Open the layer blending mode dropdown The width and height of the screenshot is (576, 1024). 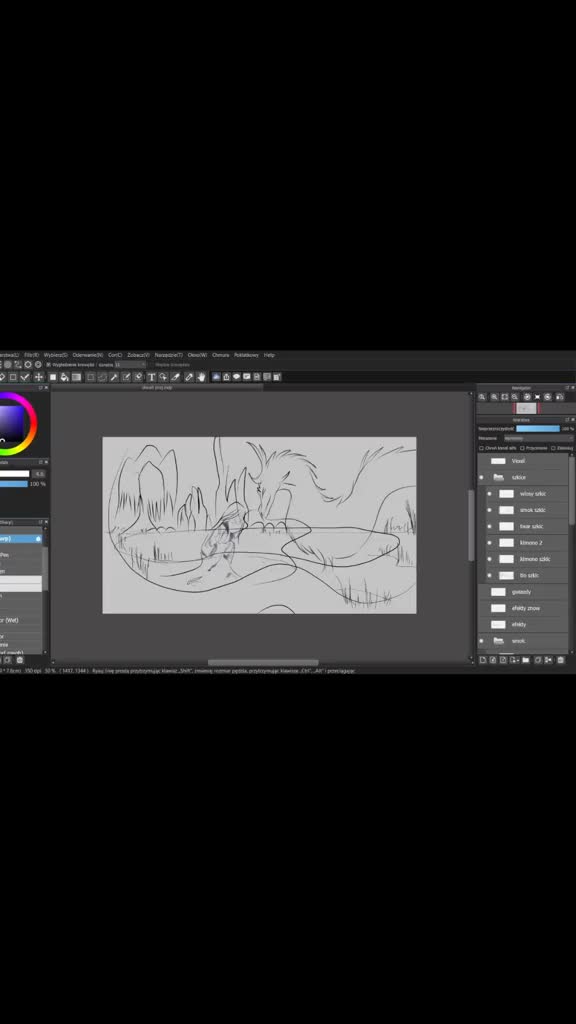538,438
